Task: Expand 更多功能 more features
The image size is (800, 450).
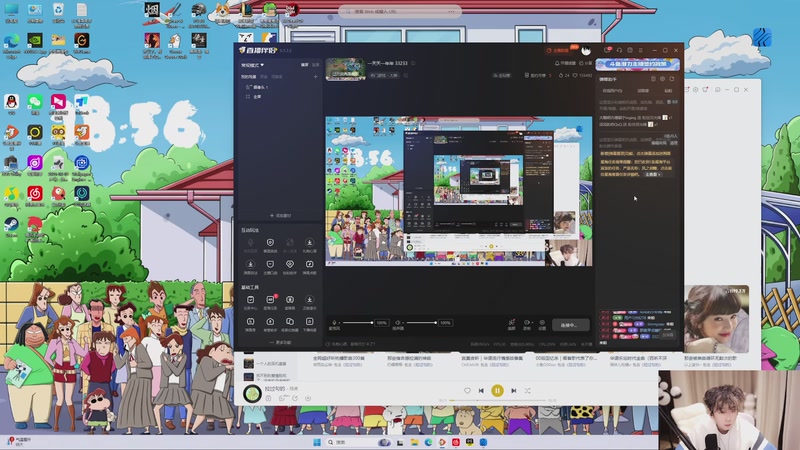Action: tap(280, 342)
